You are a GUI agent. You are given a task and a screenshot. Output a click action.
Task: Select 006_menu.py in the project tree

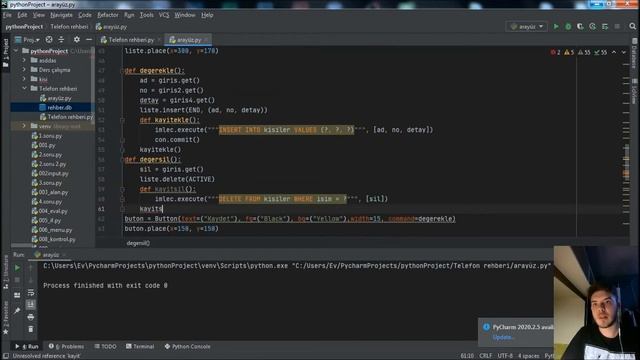click(x=55, y=230)
